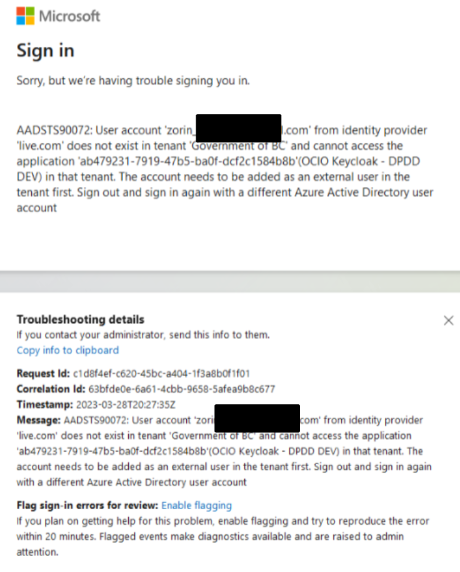Click the Copy info to clipboard link

click(68, 350)
